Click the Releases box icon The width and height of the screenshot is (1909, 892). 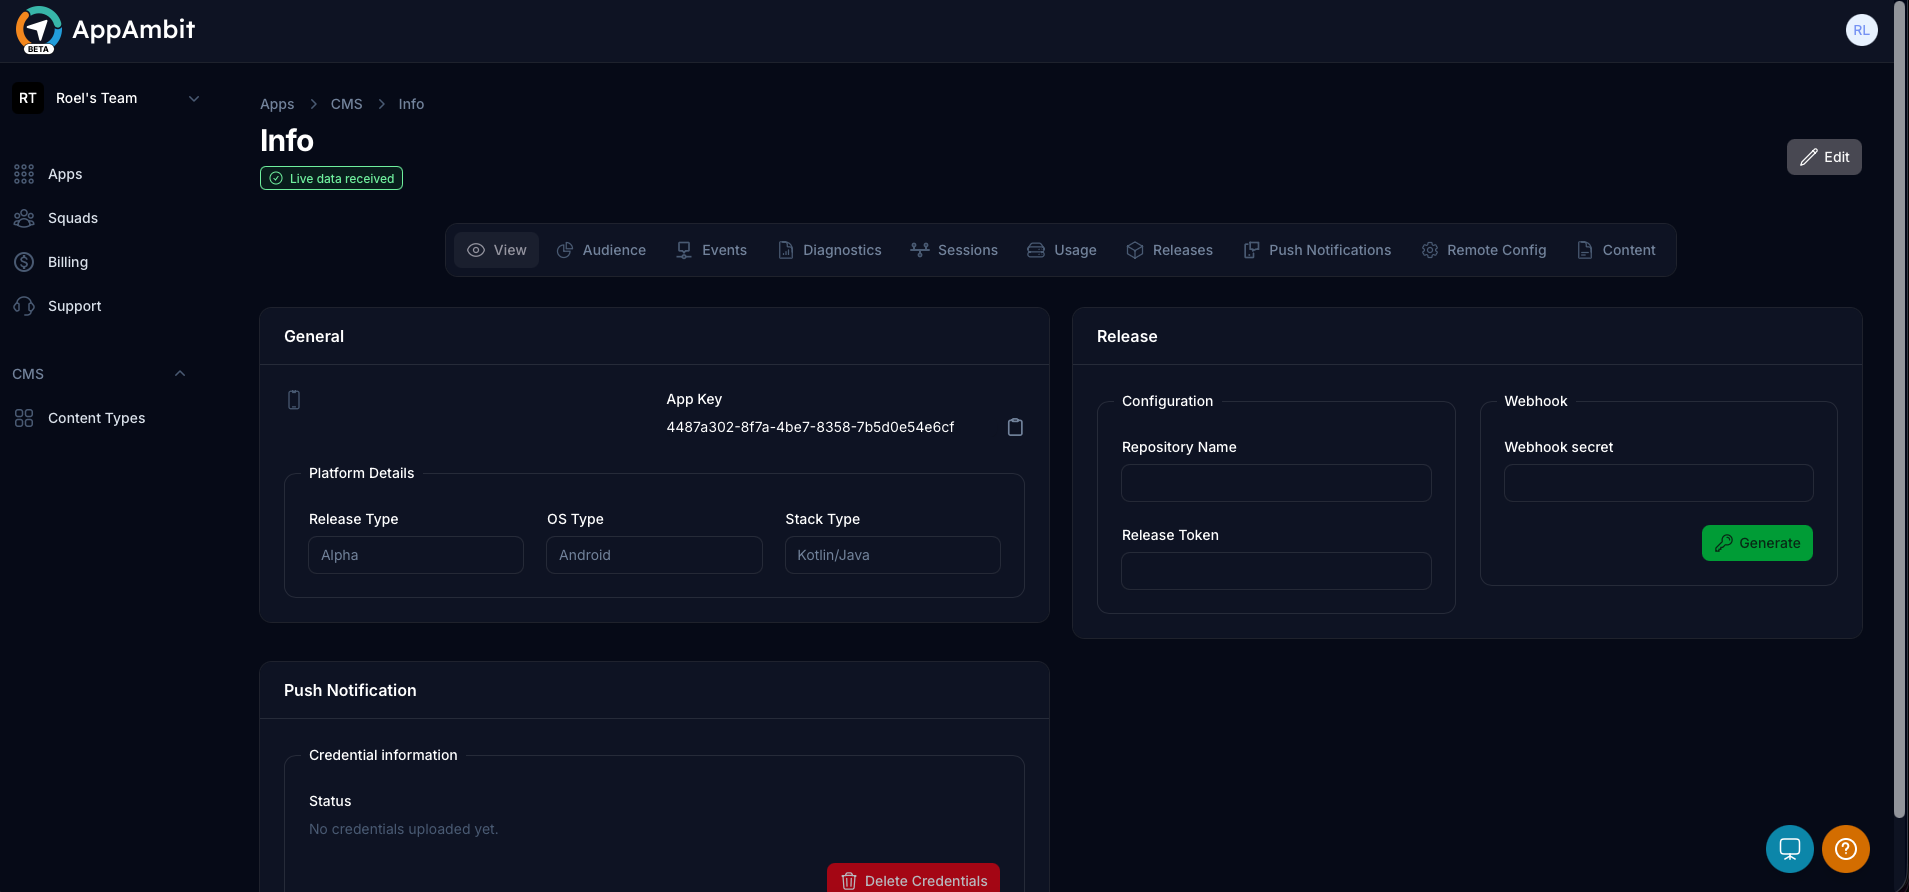pos(1135,250)
